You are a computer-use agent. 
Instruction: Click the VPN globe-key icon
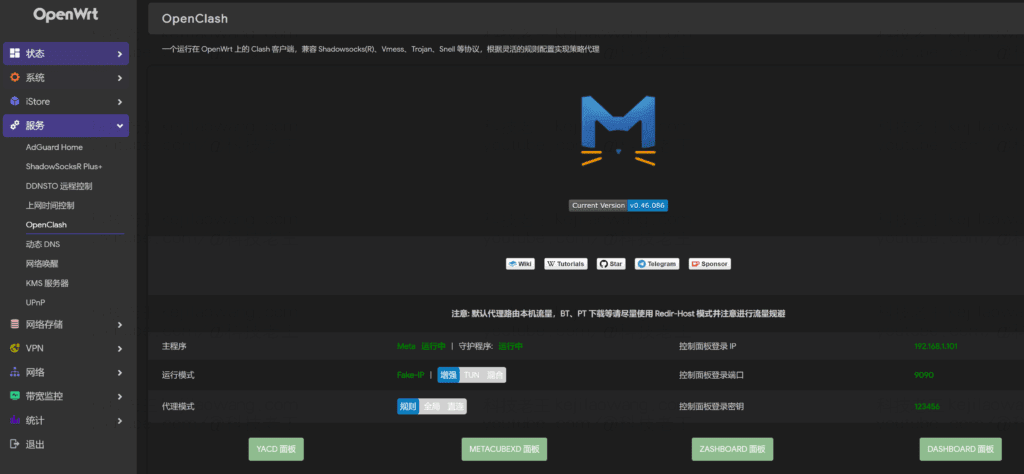[14, 349]
